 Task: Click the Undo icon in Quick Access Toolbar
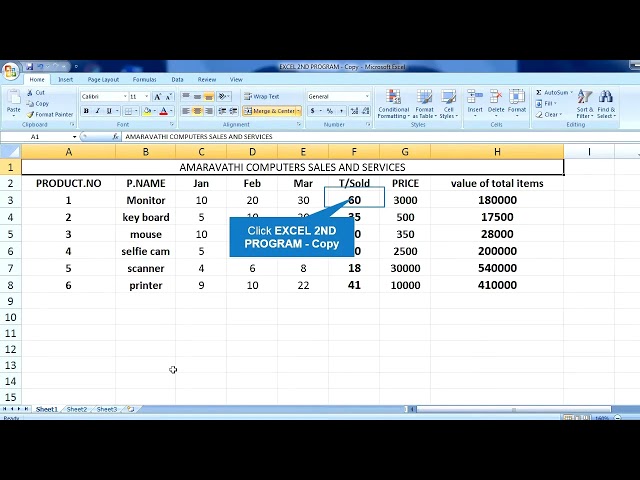40,67
